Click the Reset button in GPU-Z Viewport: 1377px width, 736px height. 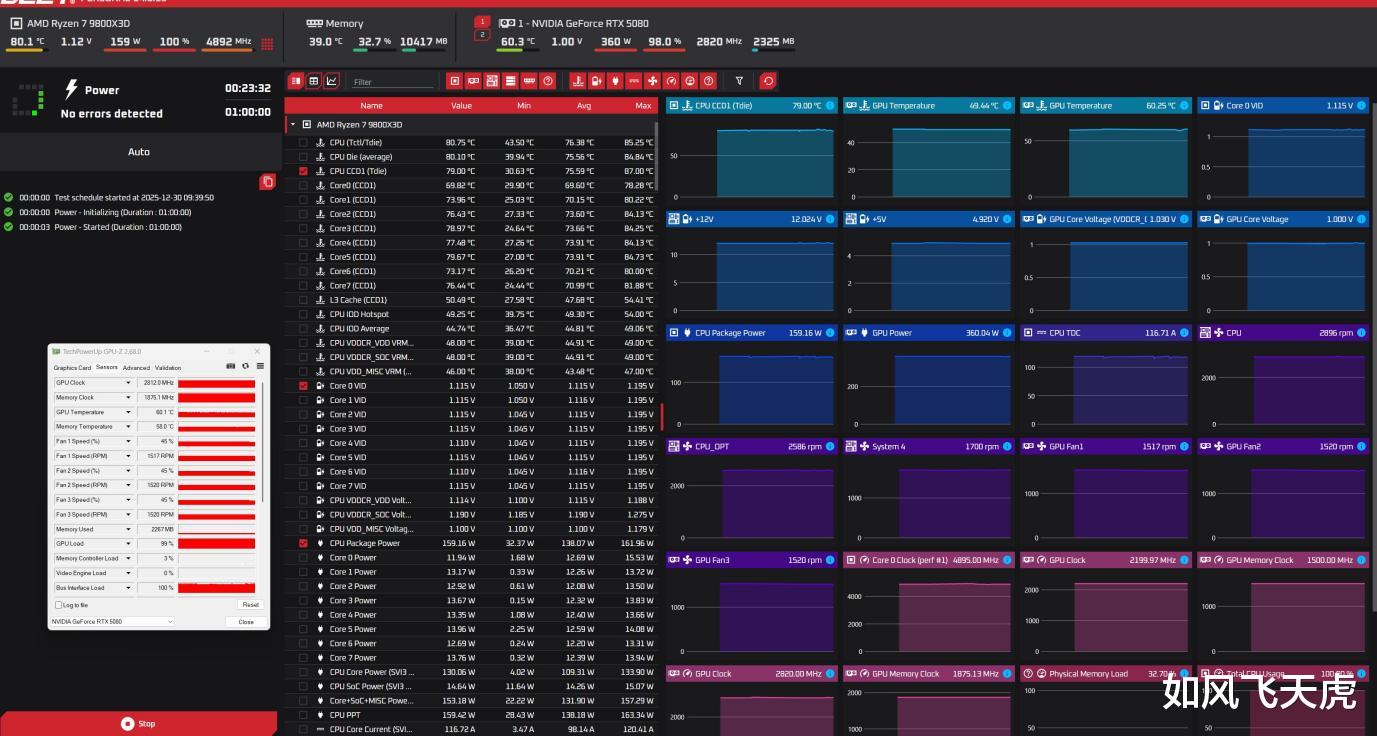[250, 605]
